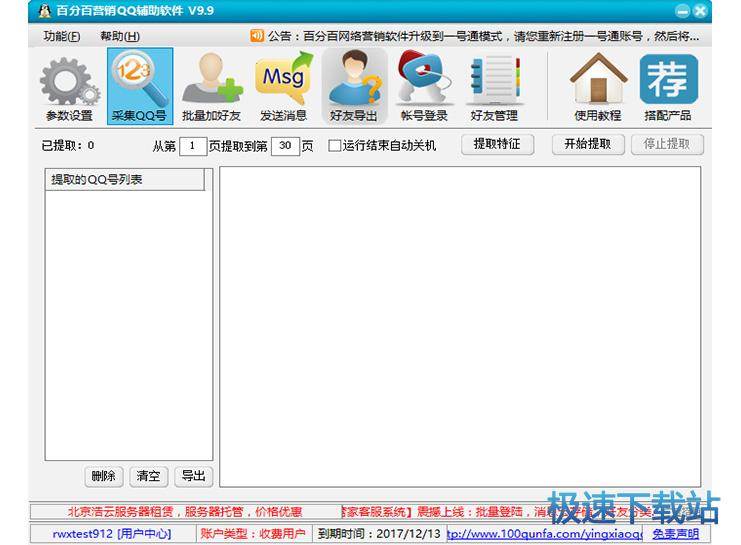Open 参数设置 gear icon

pos(69,87)
